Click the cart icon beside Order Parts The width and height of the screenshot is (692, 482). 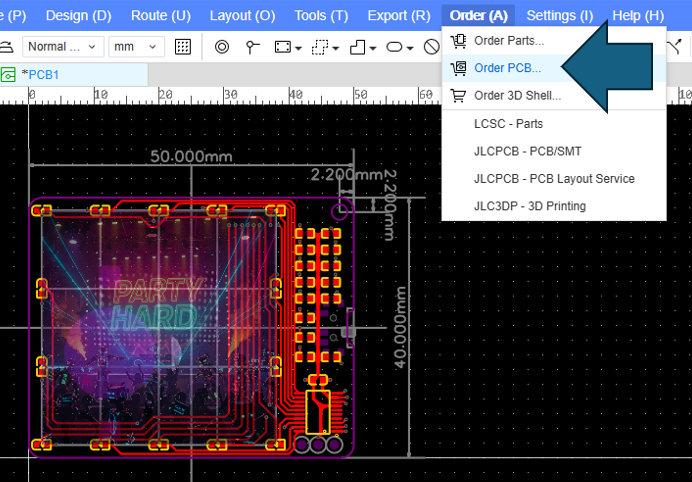coord(459,41)
